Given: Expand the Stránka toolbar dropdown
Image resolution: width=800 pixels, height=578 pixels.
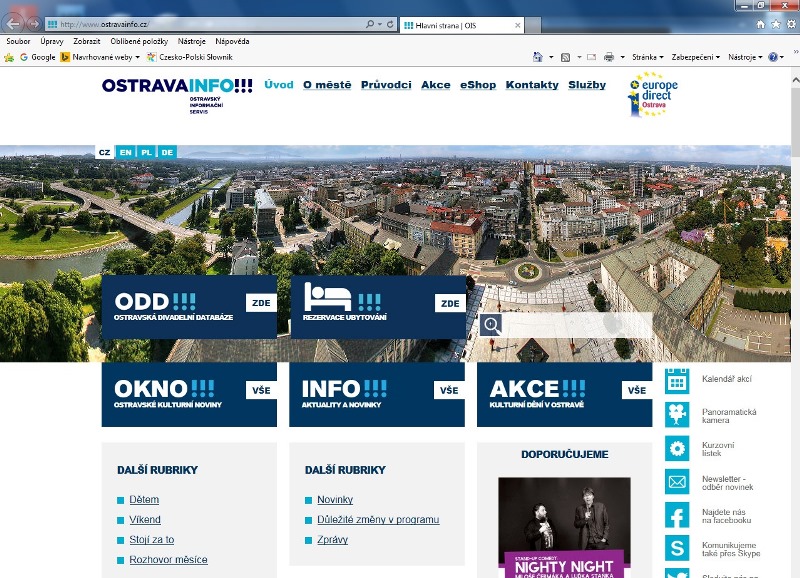Looking at the screenshot, I should click(647, 57).
